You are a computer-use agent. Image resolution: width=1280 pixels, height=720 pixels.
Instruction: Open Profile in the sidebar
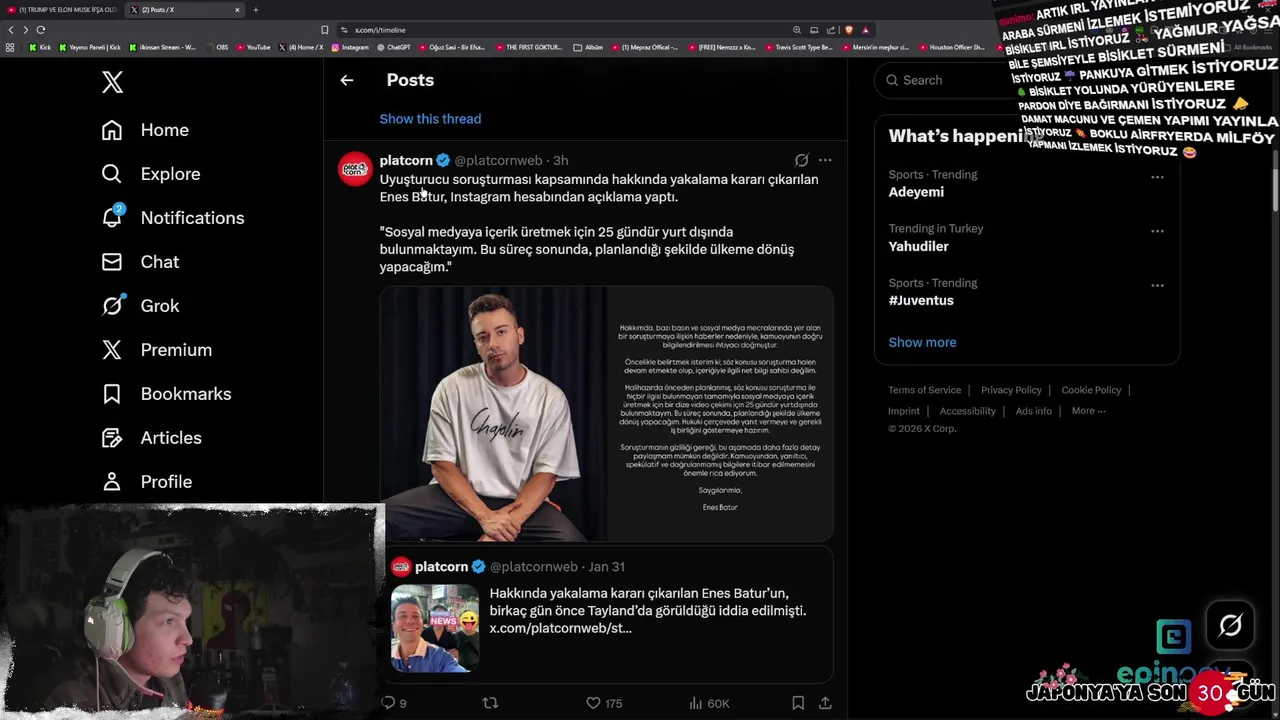point(146,482)
